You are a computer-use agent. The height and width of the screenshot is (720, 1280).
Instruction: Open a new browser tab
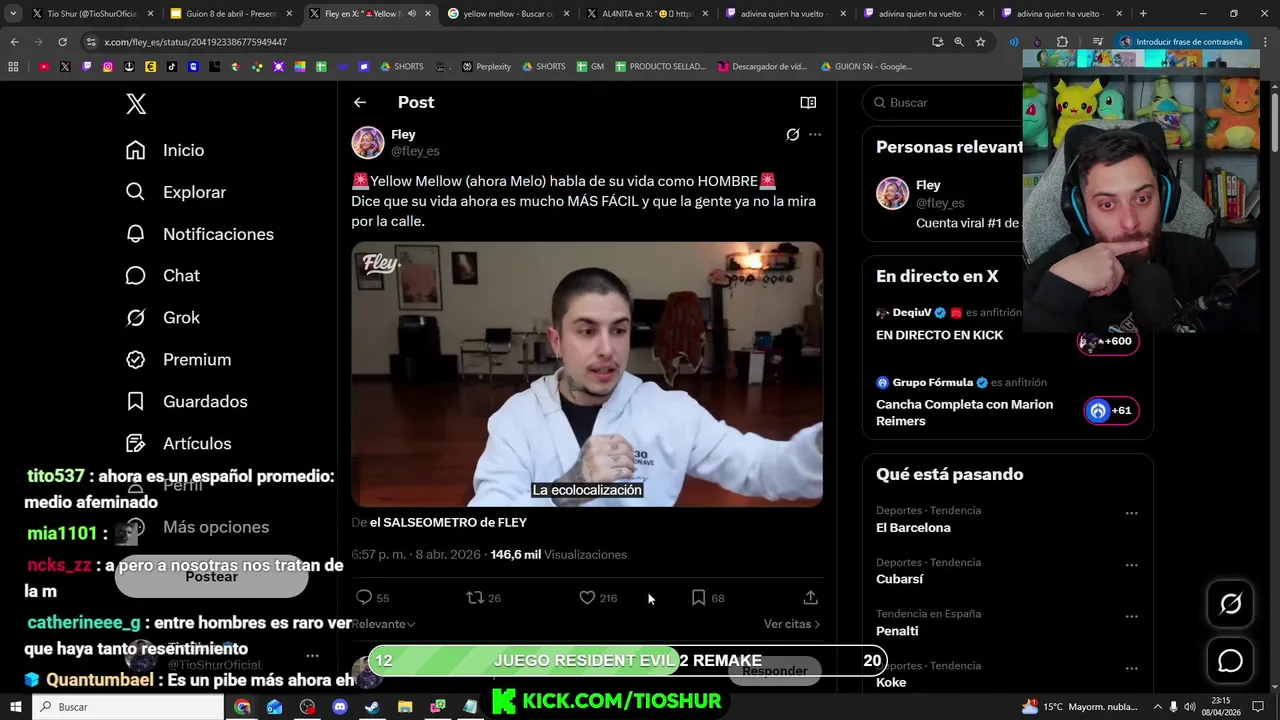click(1143, 14)
